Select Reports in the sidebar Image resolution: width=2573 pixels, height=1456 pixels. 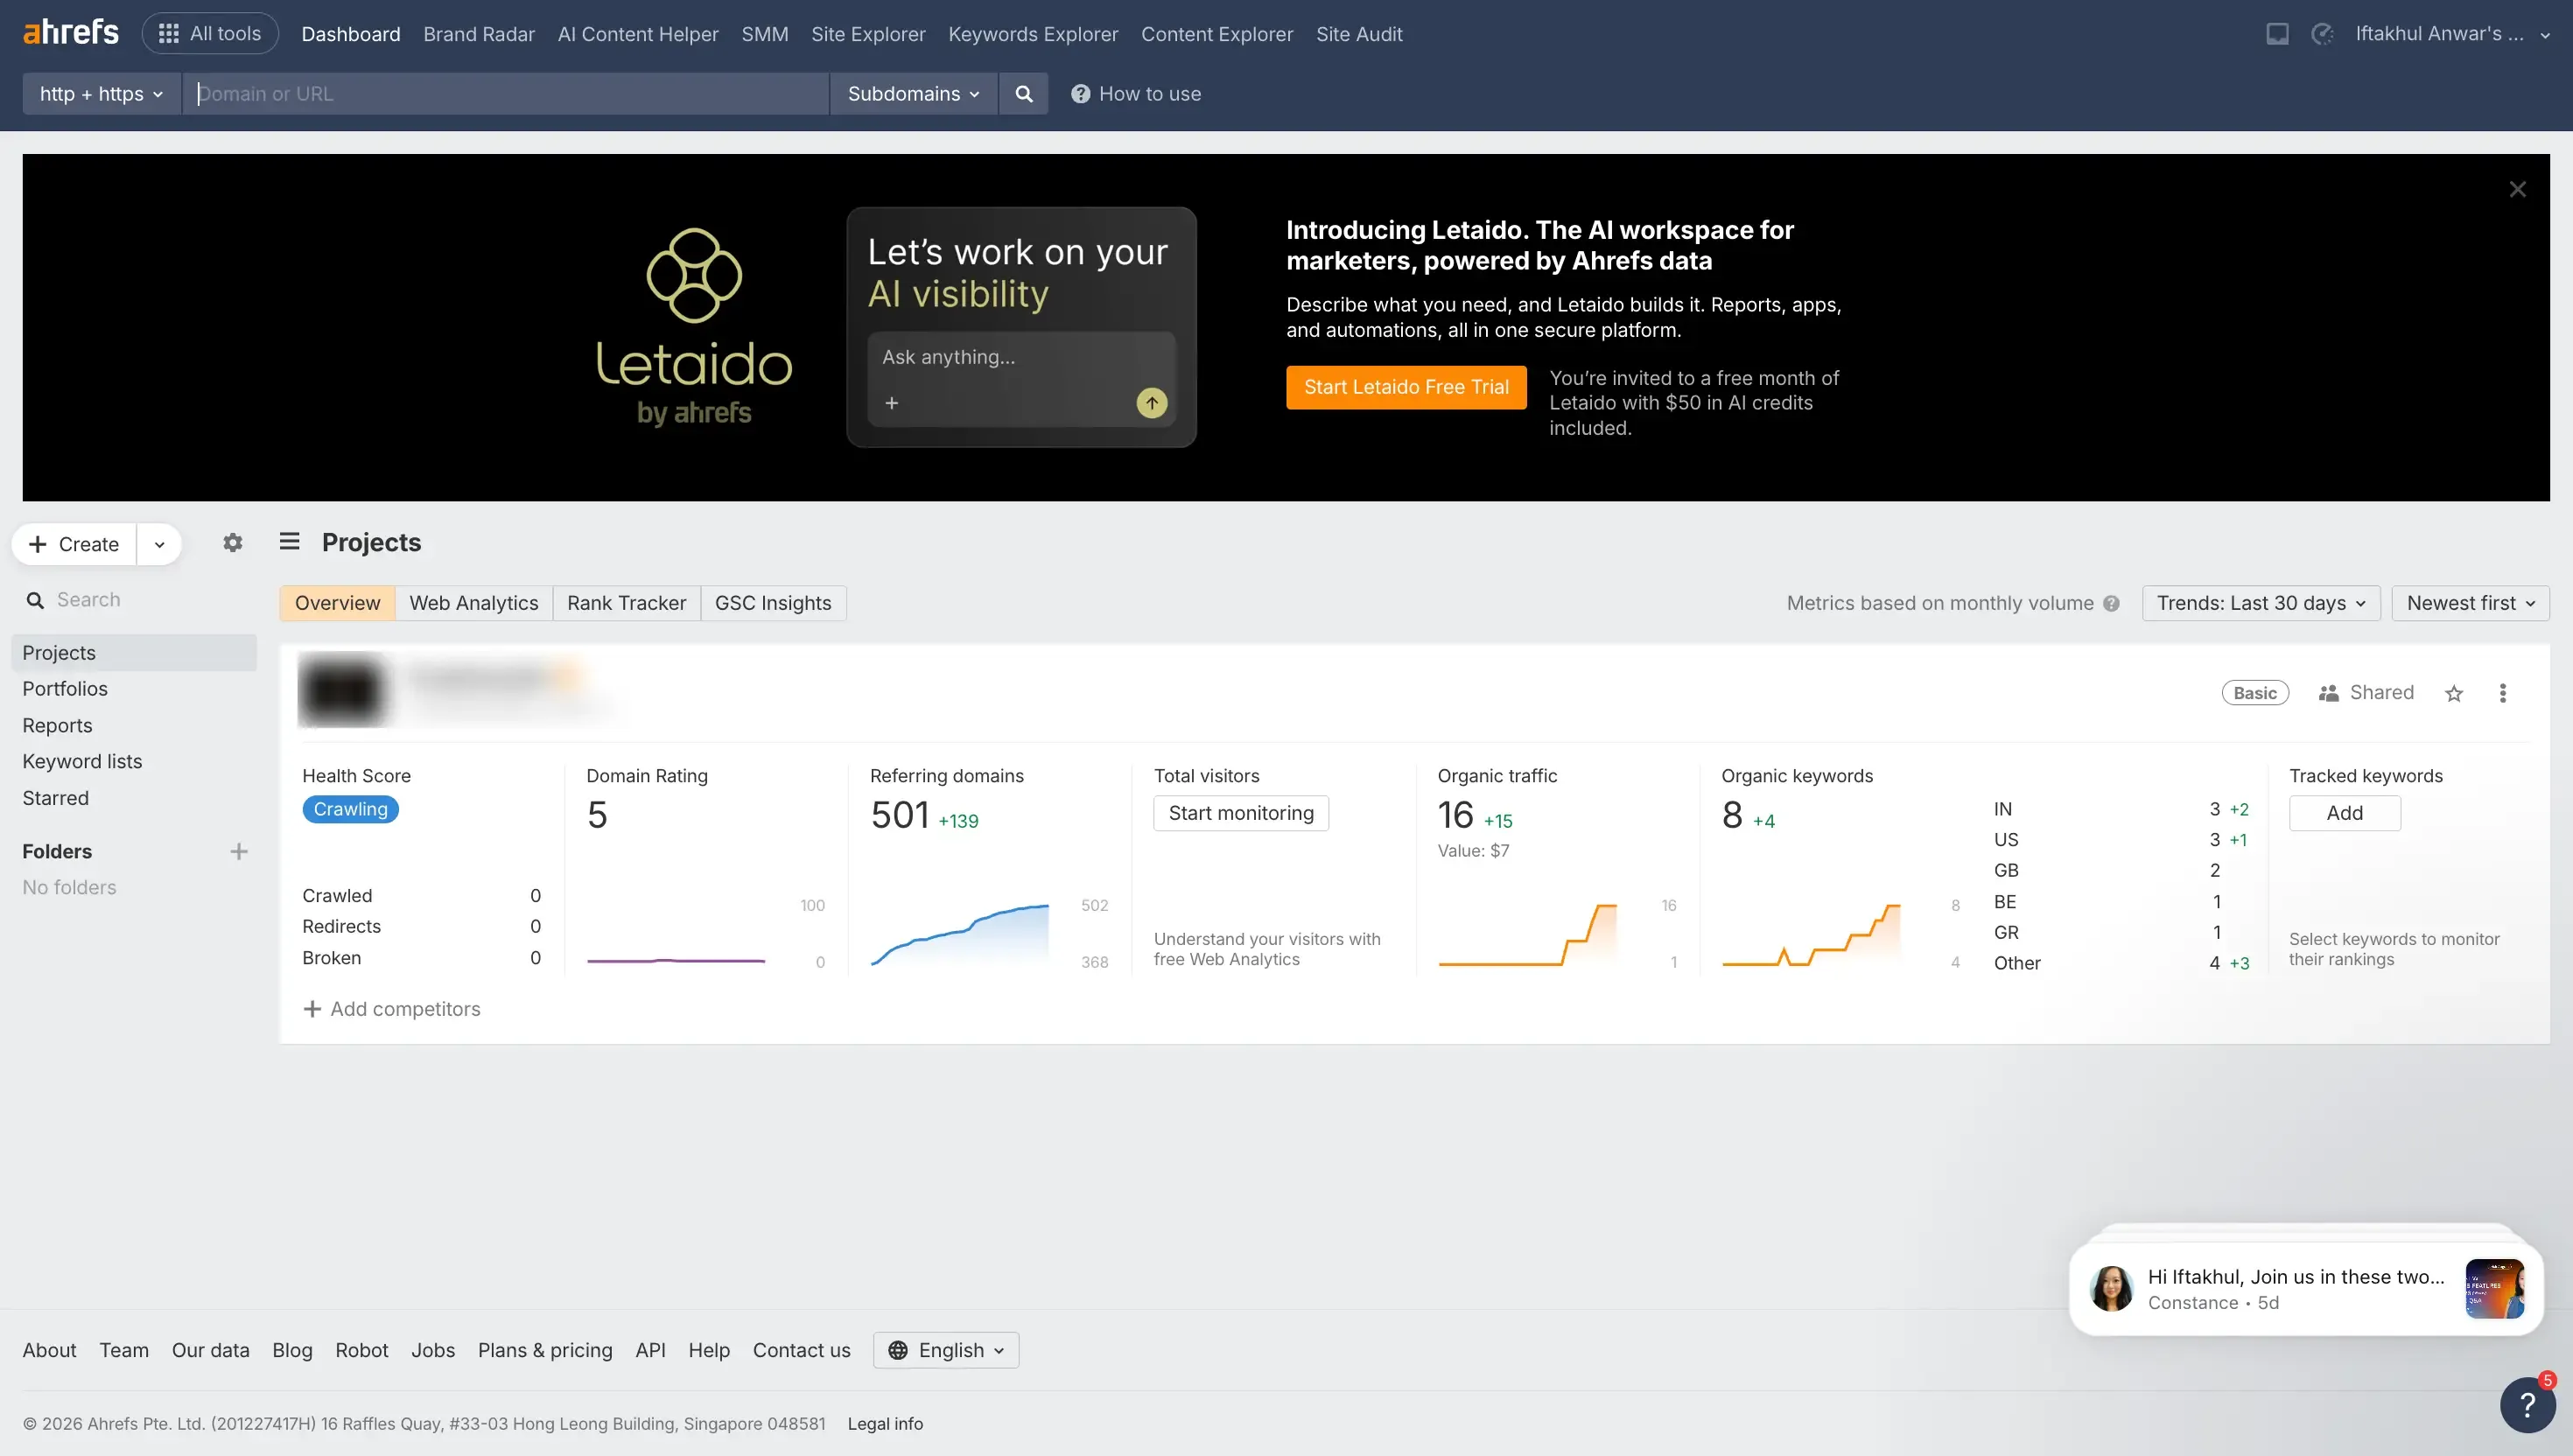(x=134, y=725)
